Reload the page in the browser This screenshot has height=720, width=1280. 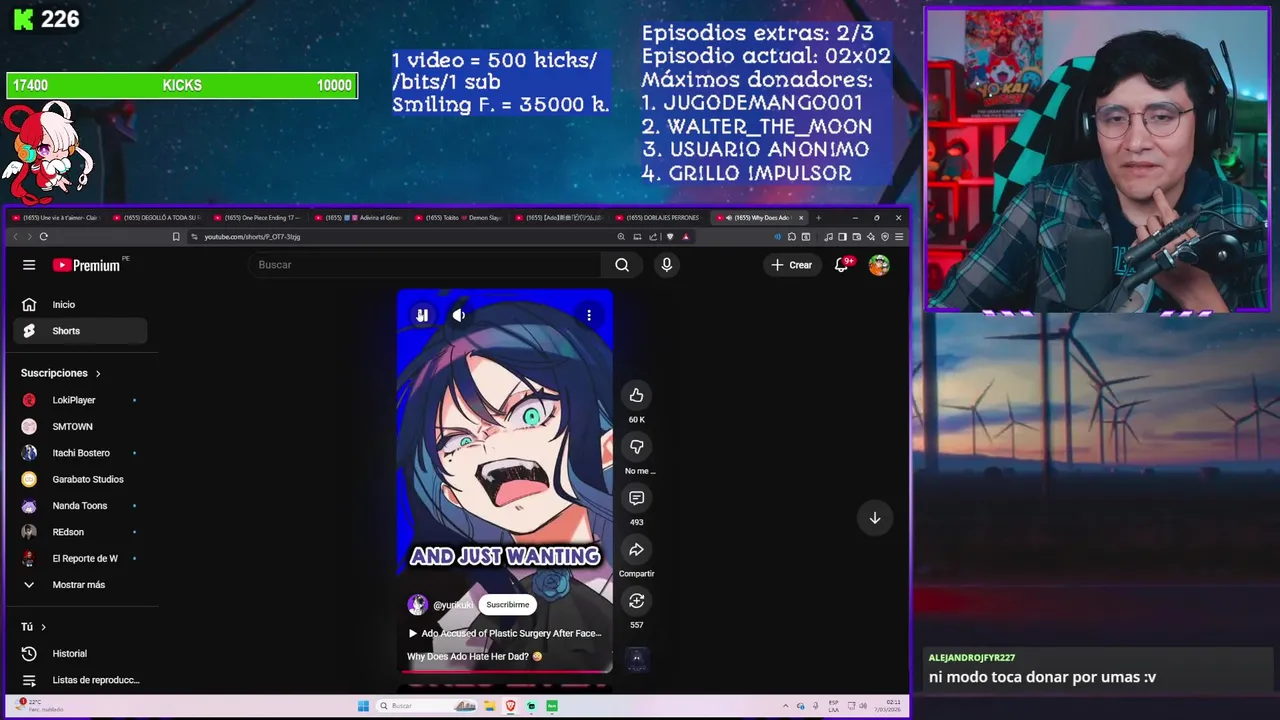[x=43, y=237]
